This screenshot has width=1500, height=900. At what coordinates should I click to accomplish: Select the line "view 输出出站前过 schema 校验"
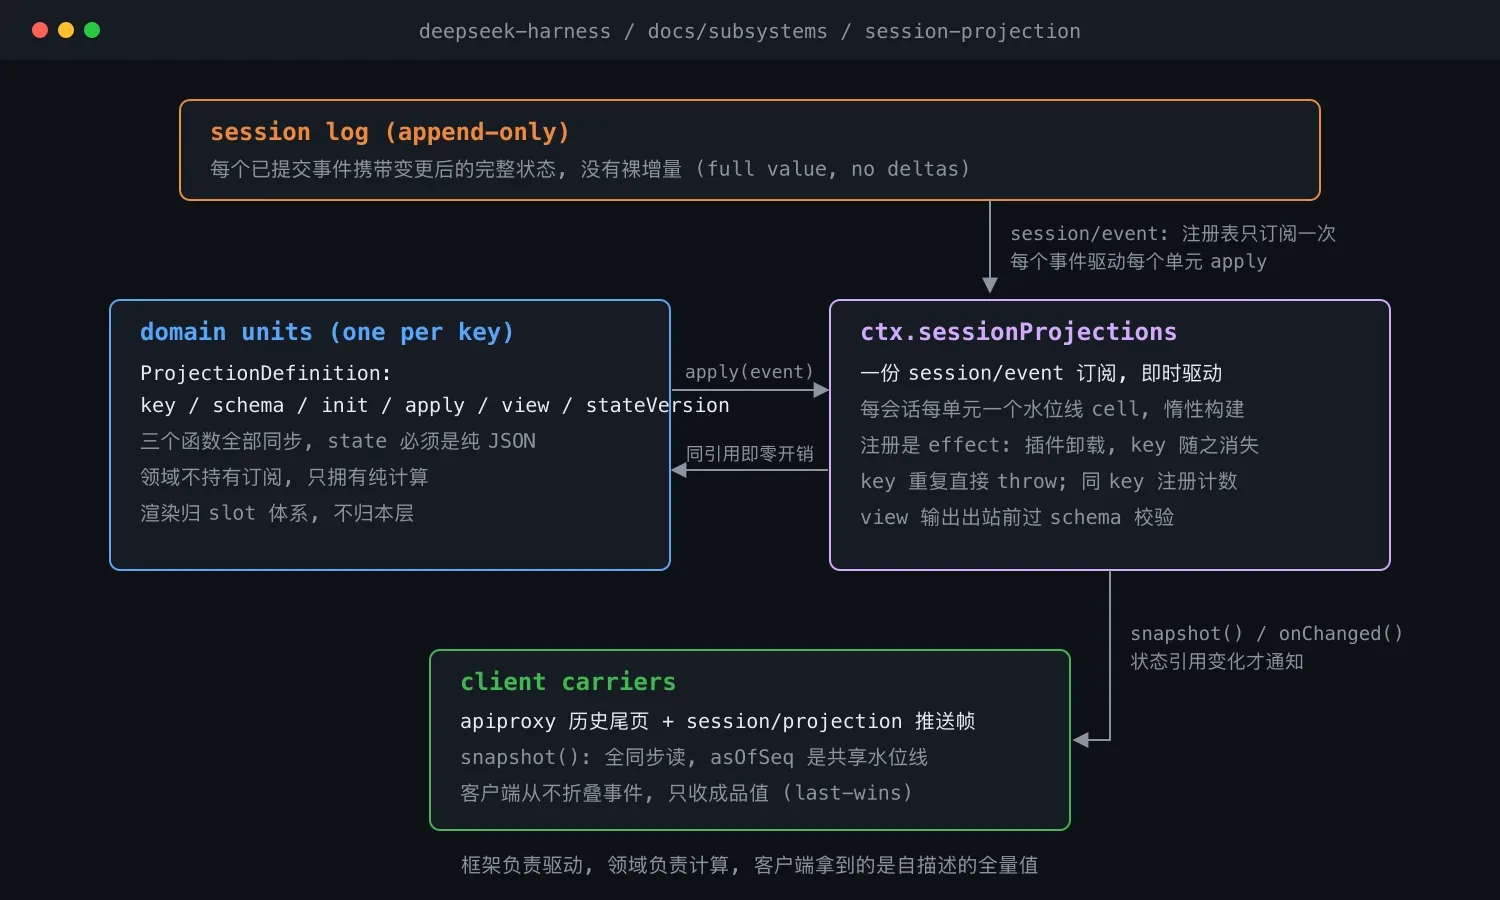tap(1017, 517)
